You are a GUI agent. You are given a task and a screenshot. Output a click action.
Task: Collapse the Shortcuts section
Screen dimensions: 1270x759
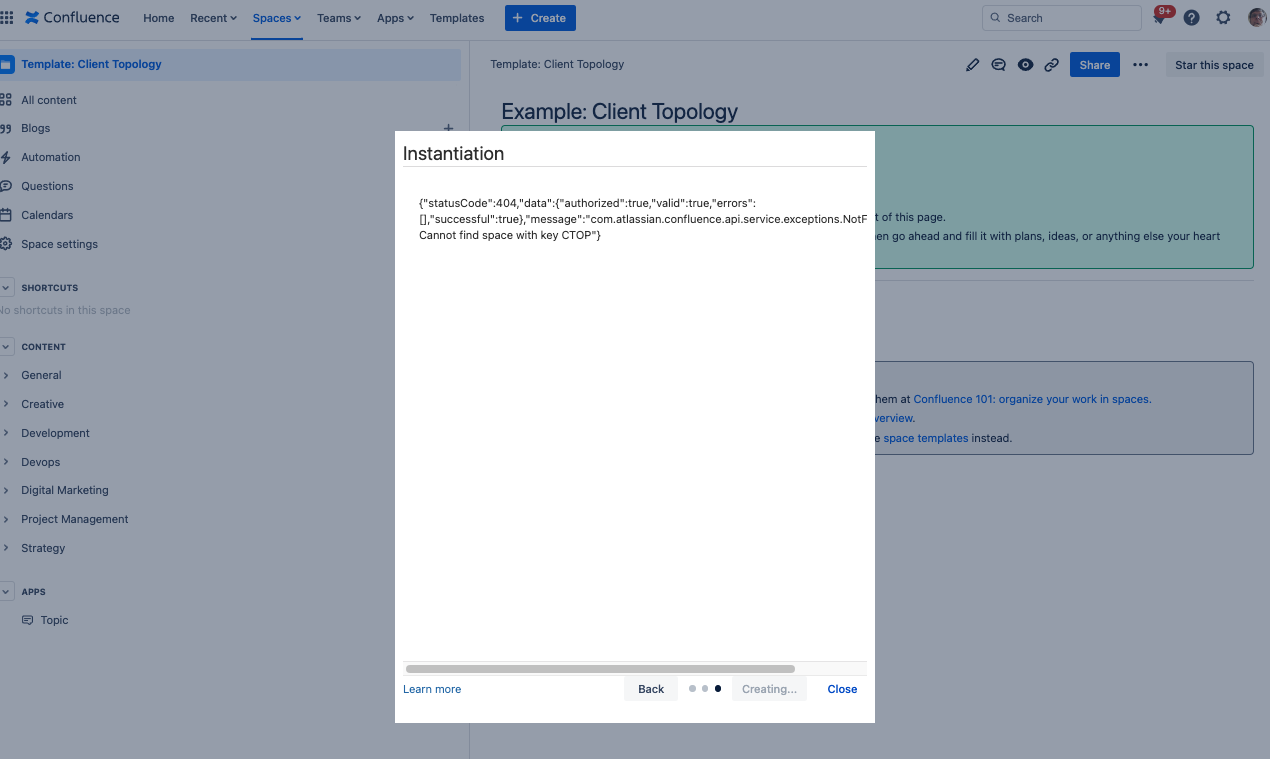tap(6, 288)
